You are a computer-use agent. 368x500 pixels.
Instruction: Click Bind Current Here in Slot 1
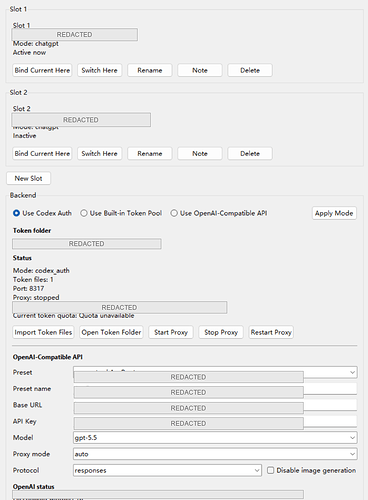coord(42,70)
